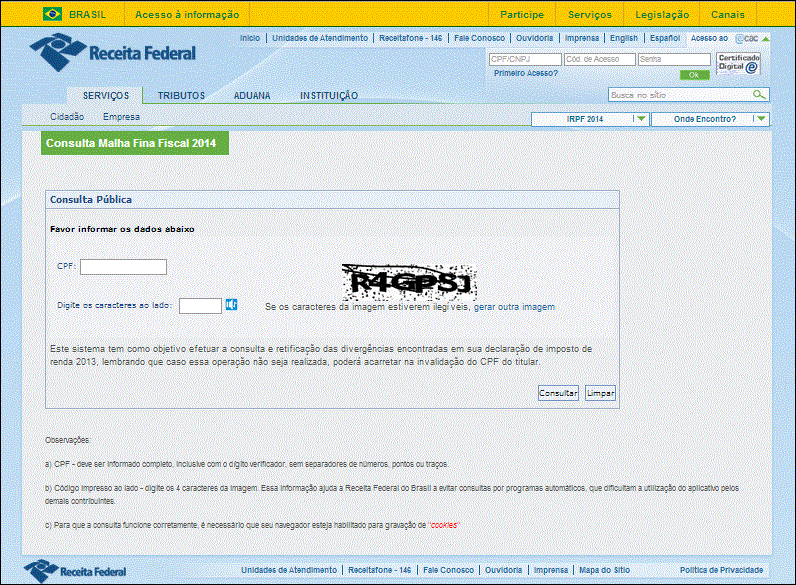Click footer Unidades de Atendimento link
This screenshot has width=796, height=585.
(x=289, y=570)
